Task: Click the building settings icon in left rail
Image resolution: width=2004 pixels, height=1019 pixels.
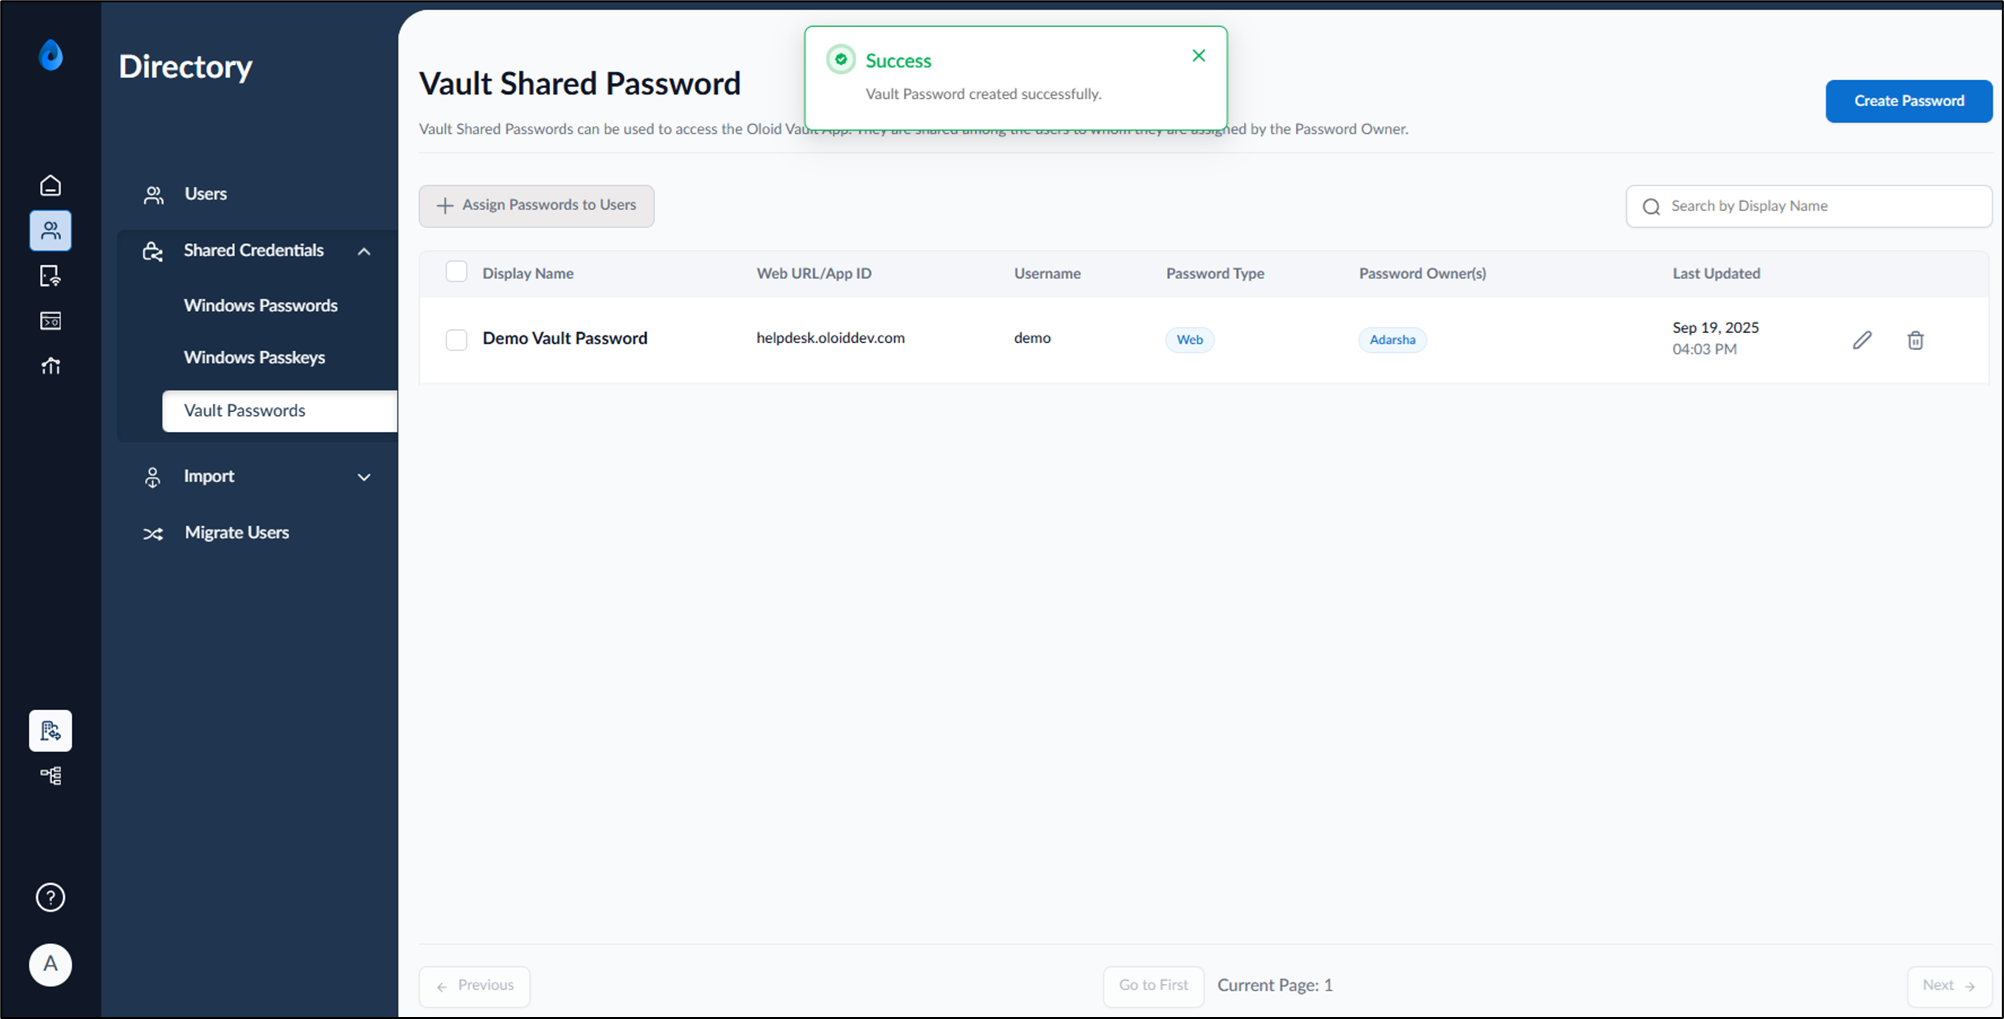Action: coord(50,731)
